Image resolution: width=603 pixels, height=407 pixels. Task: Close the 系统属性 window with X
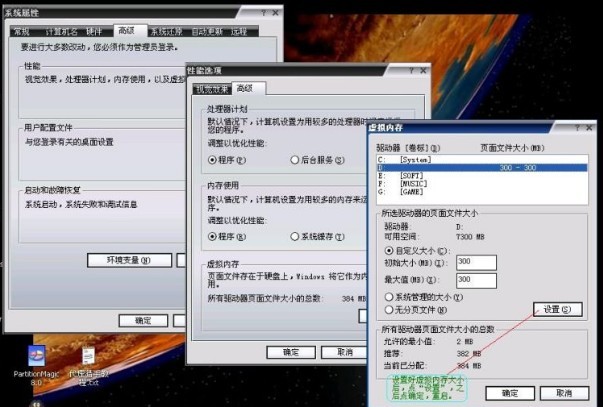coord(275,13)
